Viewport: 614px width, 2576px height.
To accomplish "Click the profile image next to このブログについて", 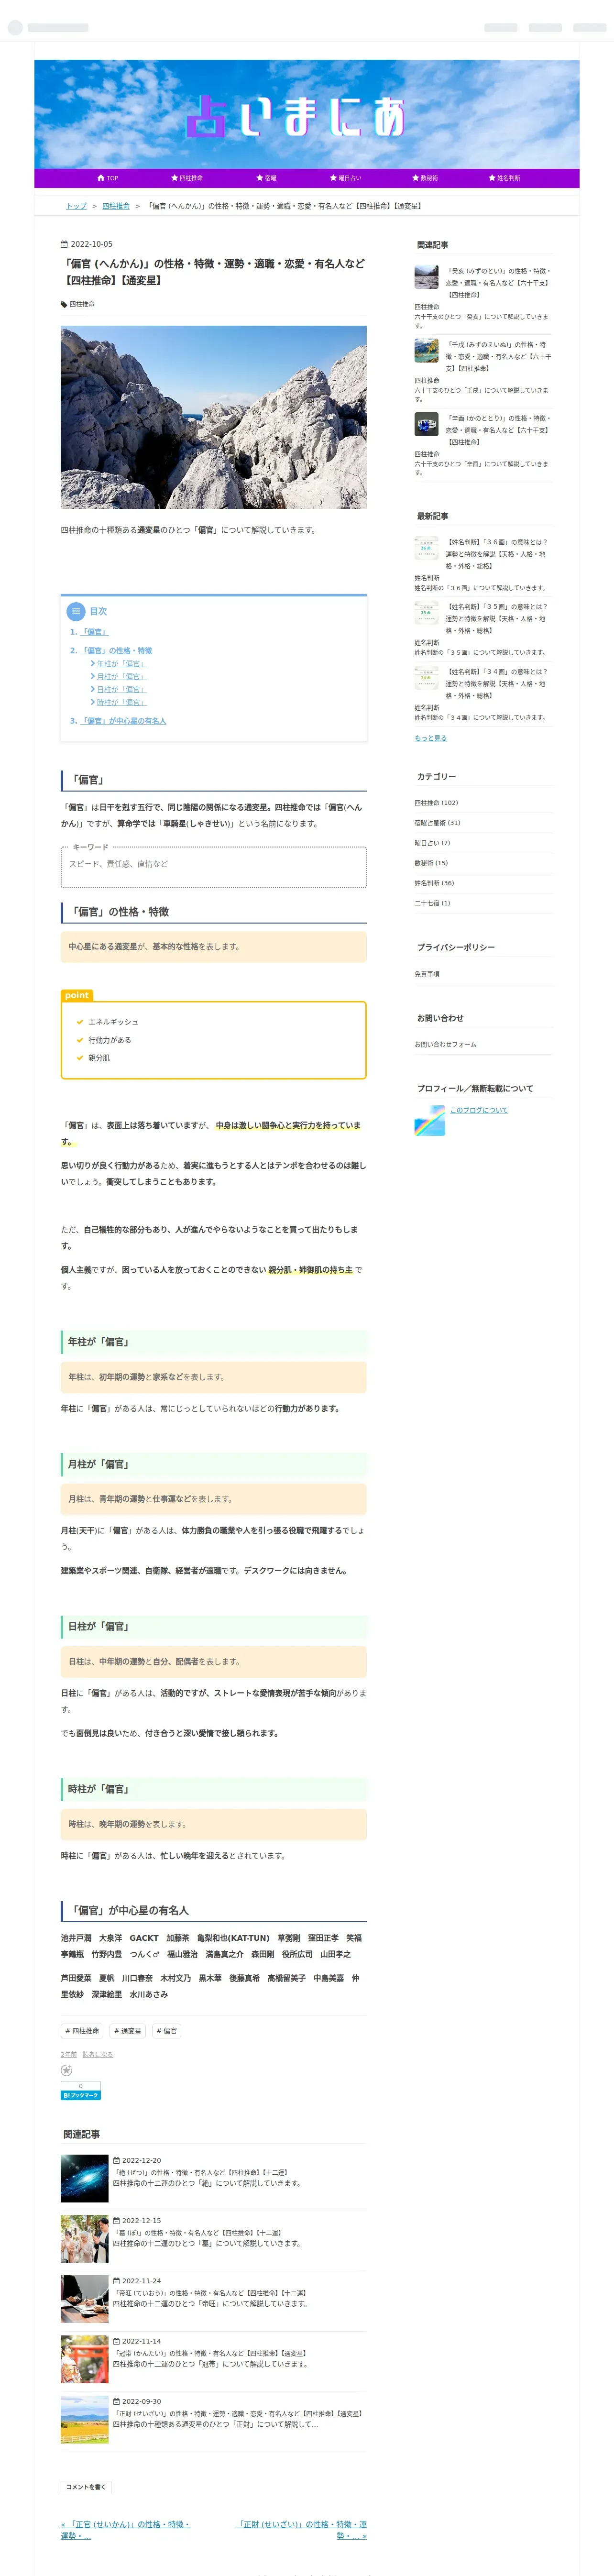I will tap(429, 1120).
